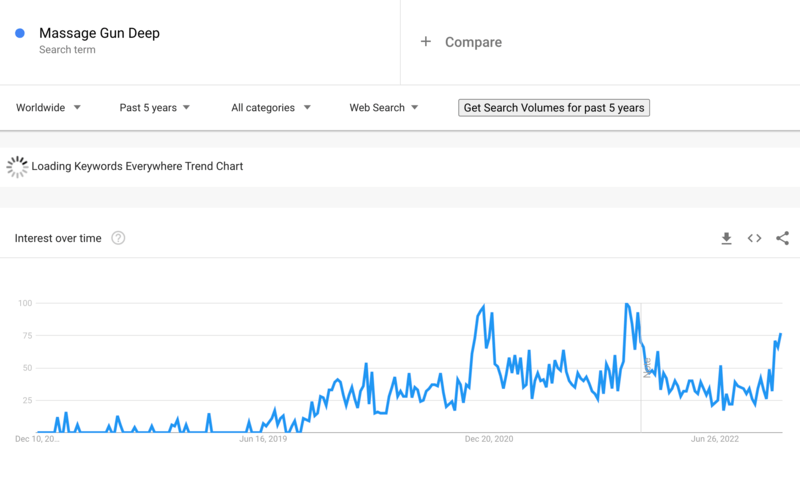Click the plus icon next to Compare
800x484 pixels.
(426, 42)
